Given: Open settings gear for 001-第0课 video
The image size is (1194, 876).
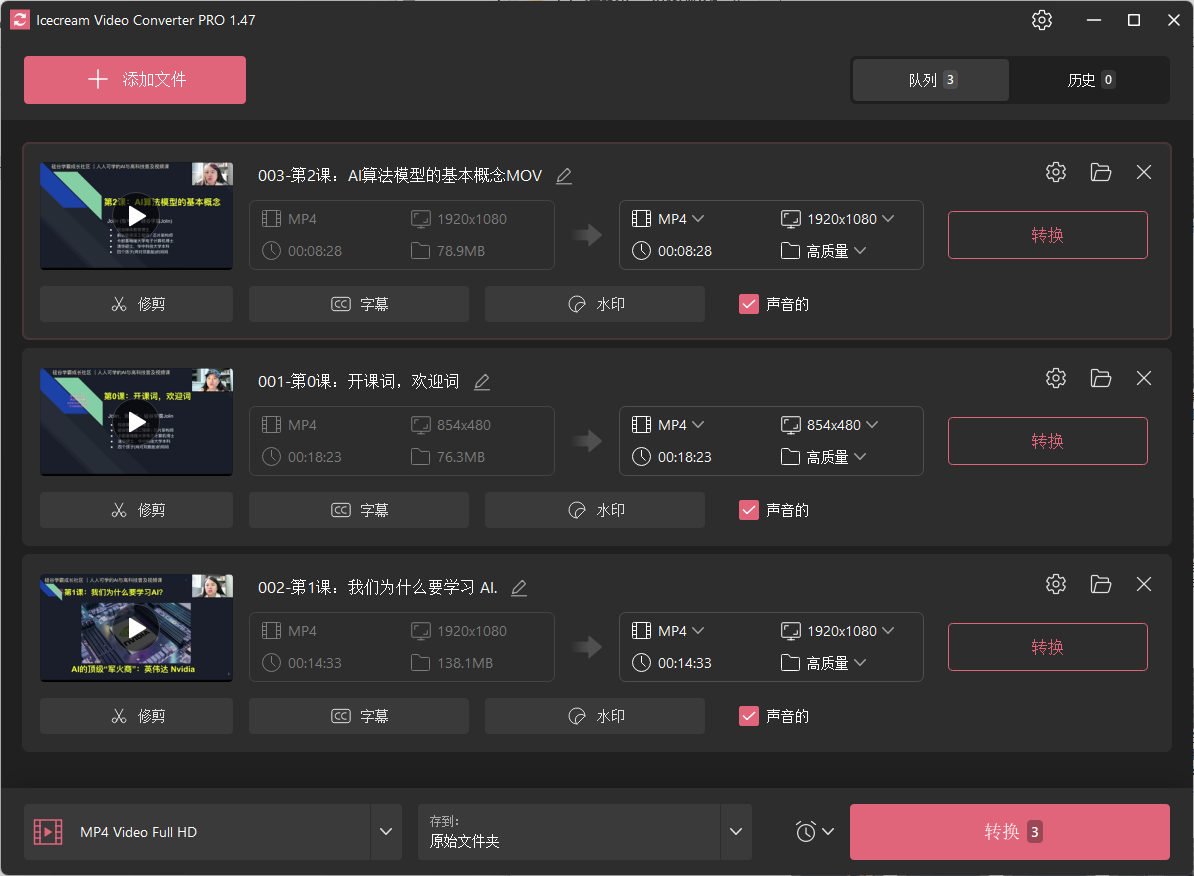Looking at the screenshot, I should [1056, 378].
